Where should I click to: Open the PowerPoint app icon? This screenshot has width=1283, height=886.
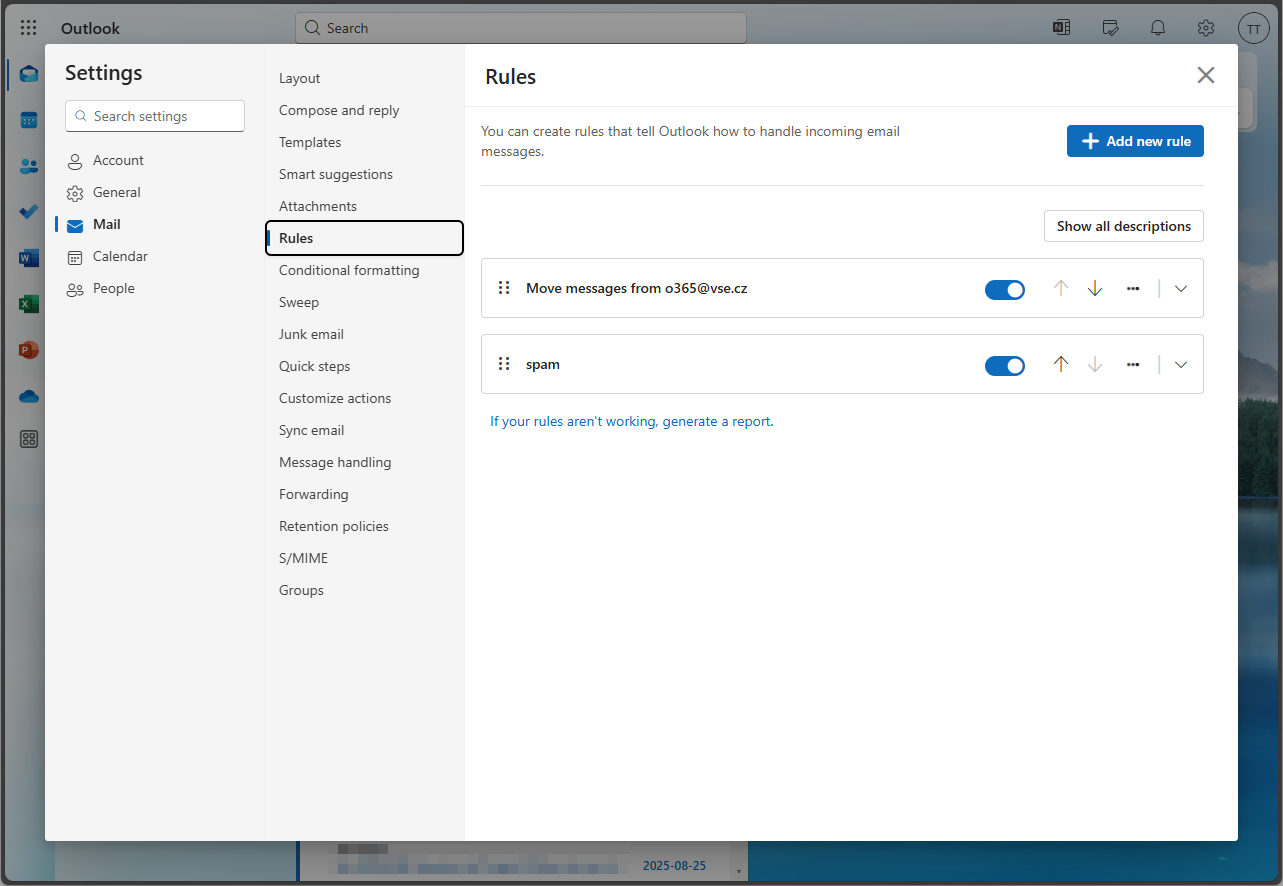click(29, 350)
